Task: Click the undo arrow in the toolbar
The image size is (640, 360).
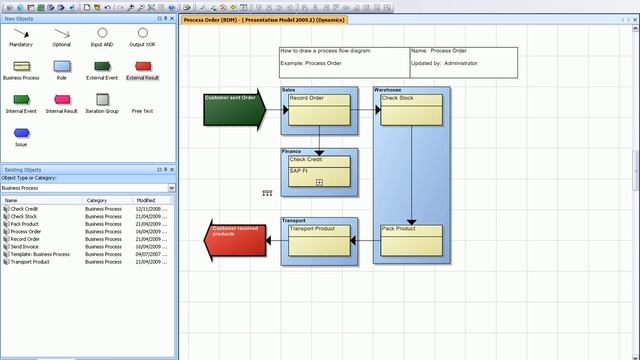Action: [x=107, y=7]
